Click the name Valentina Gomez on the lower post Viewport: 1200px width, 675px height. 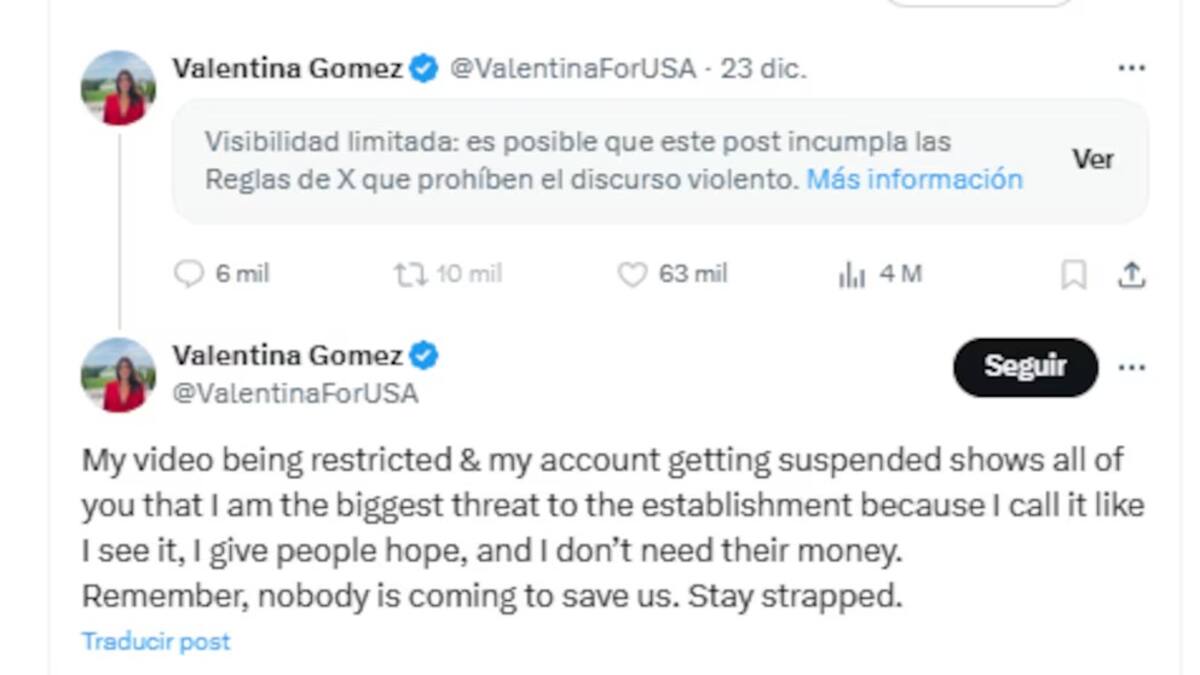tap(288, 355)
